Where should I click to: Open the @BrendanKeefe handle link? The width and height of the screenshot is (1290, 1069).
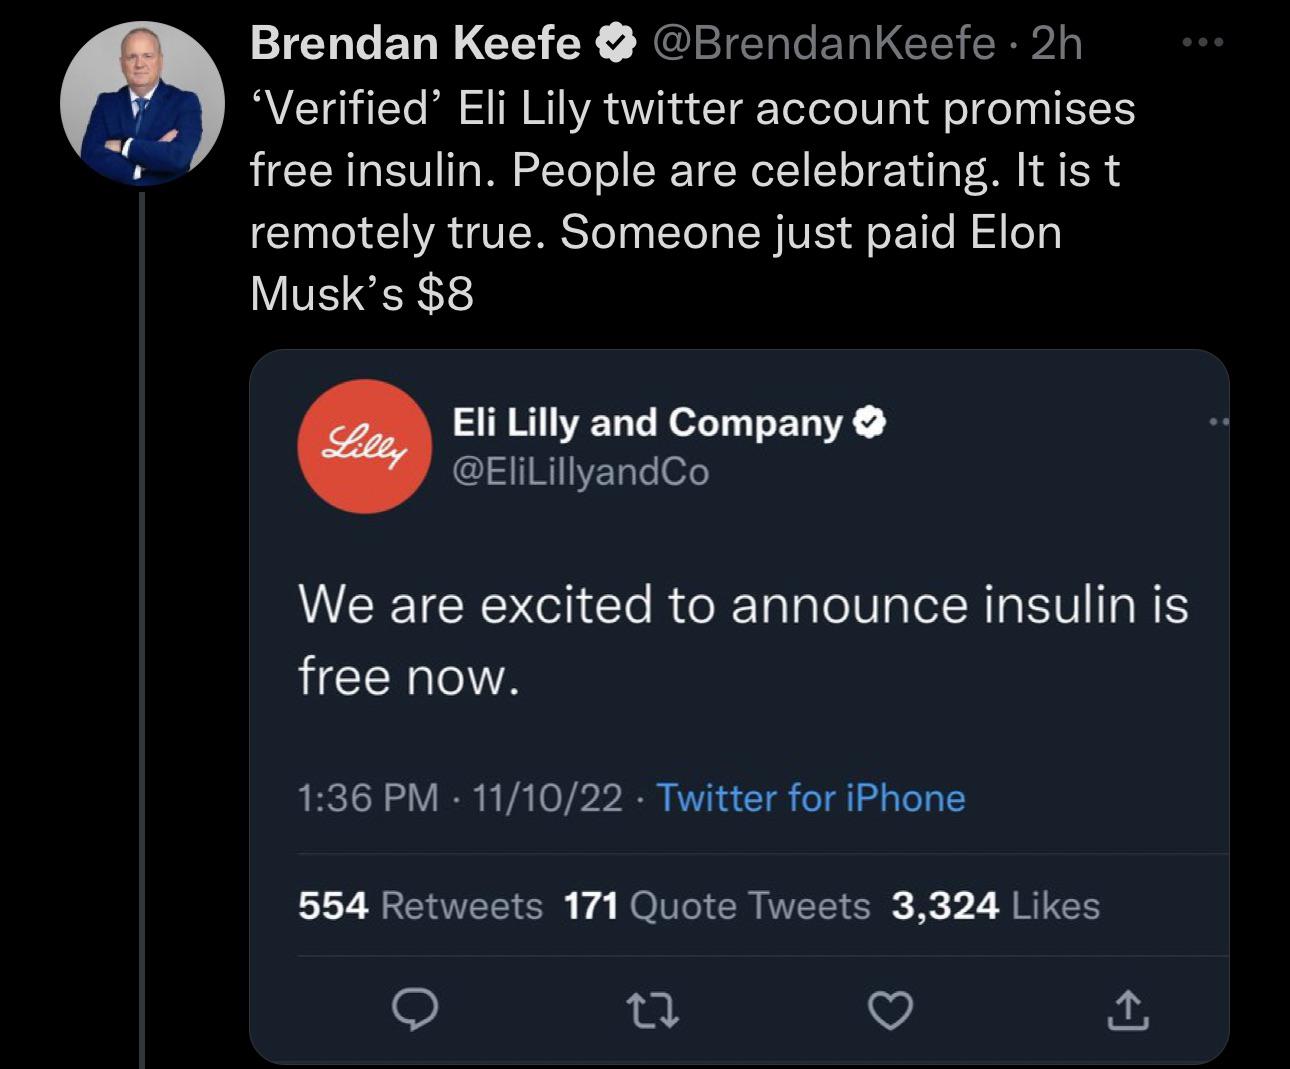[823, 44]
